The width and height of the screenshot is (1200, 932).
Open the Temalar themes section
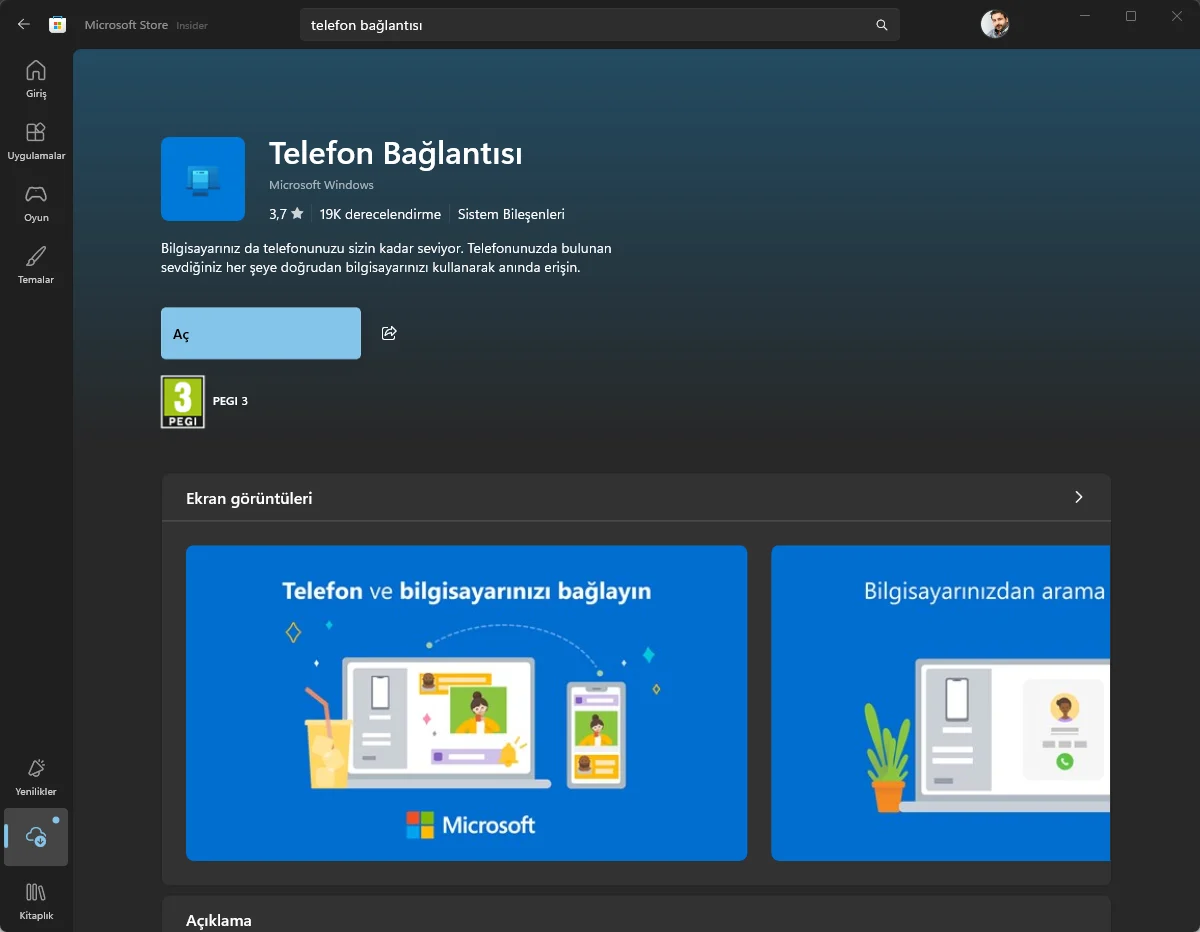point(36,266)
